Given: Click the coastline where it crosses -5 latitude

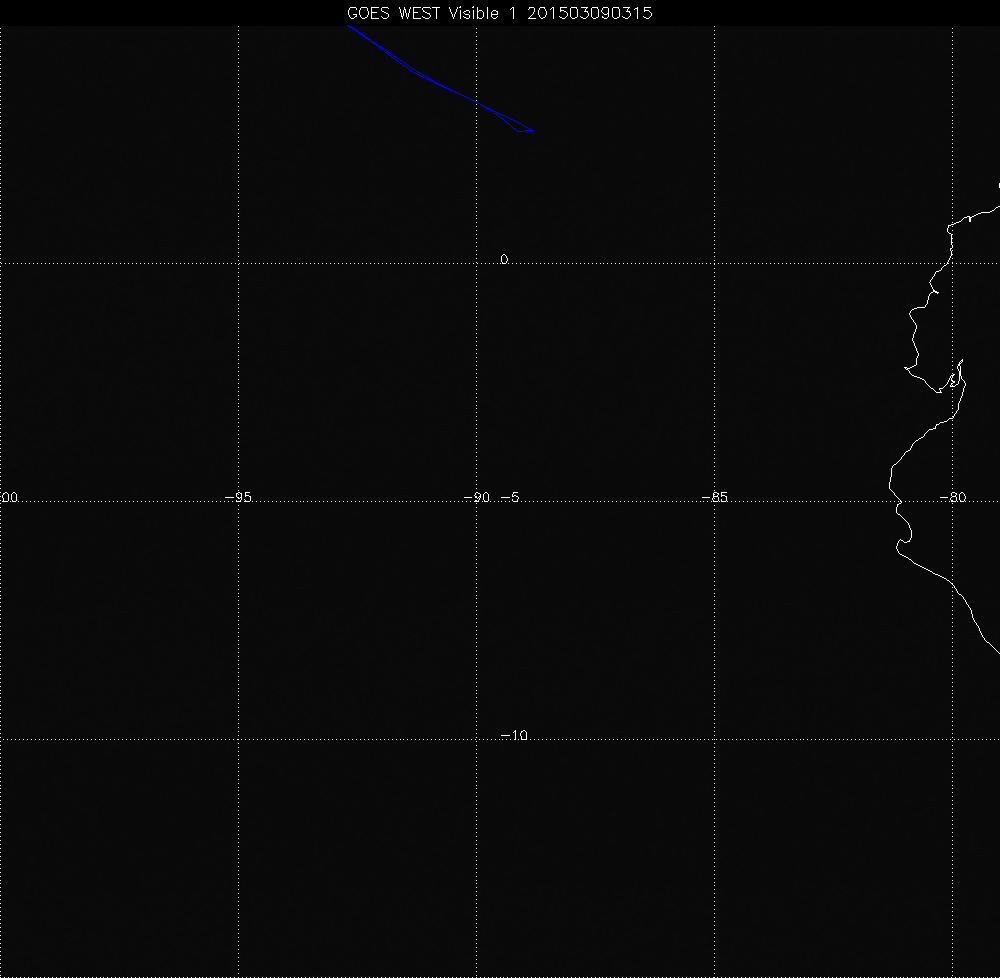Looking at the screenshot, I should [896, 501].
